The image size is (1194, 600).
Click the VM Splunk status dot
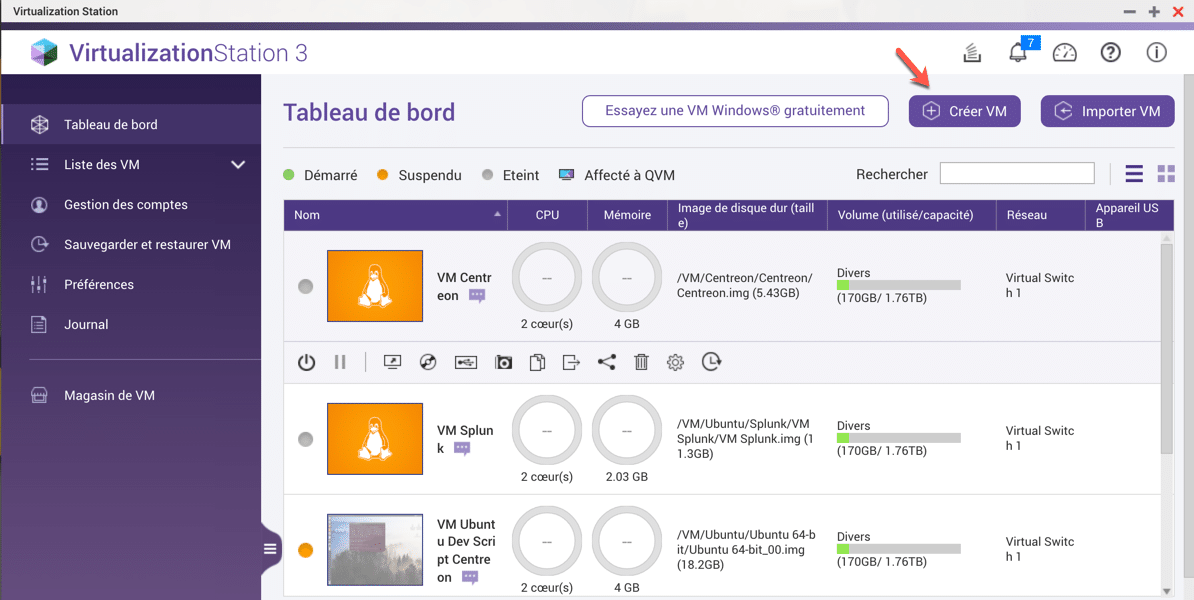click(x=305, y=439)
